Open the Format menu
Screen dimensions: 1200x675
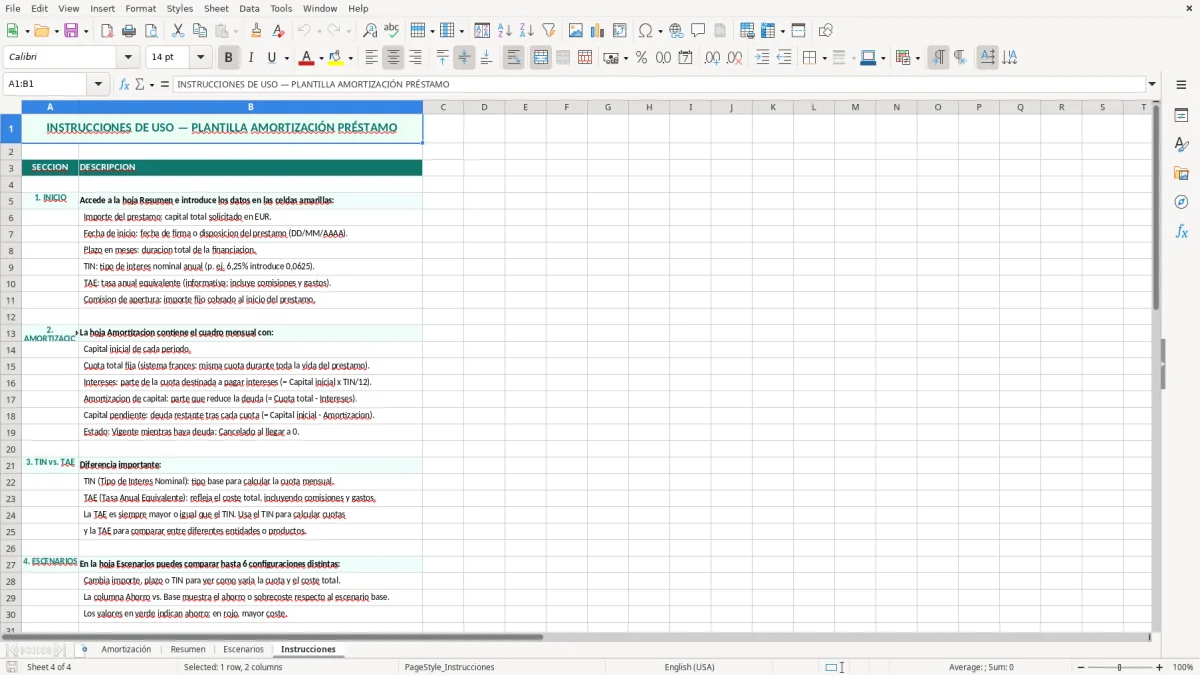click(140, 8)
